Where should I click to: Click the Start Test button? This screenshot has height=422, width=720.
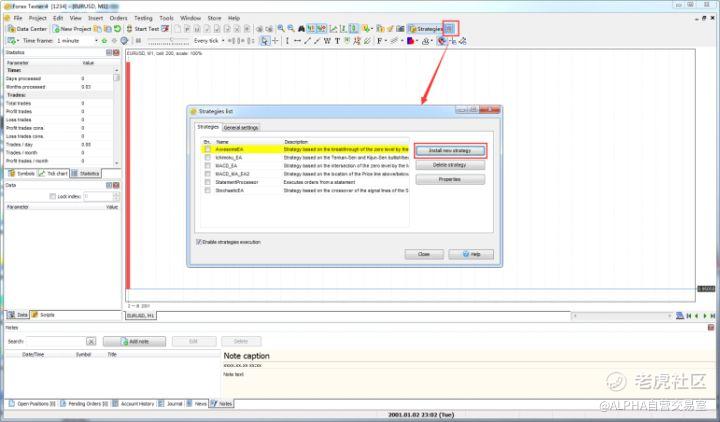(x=143, y=29)
